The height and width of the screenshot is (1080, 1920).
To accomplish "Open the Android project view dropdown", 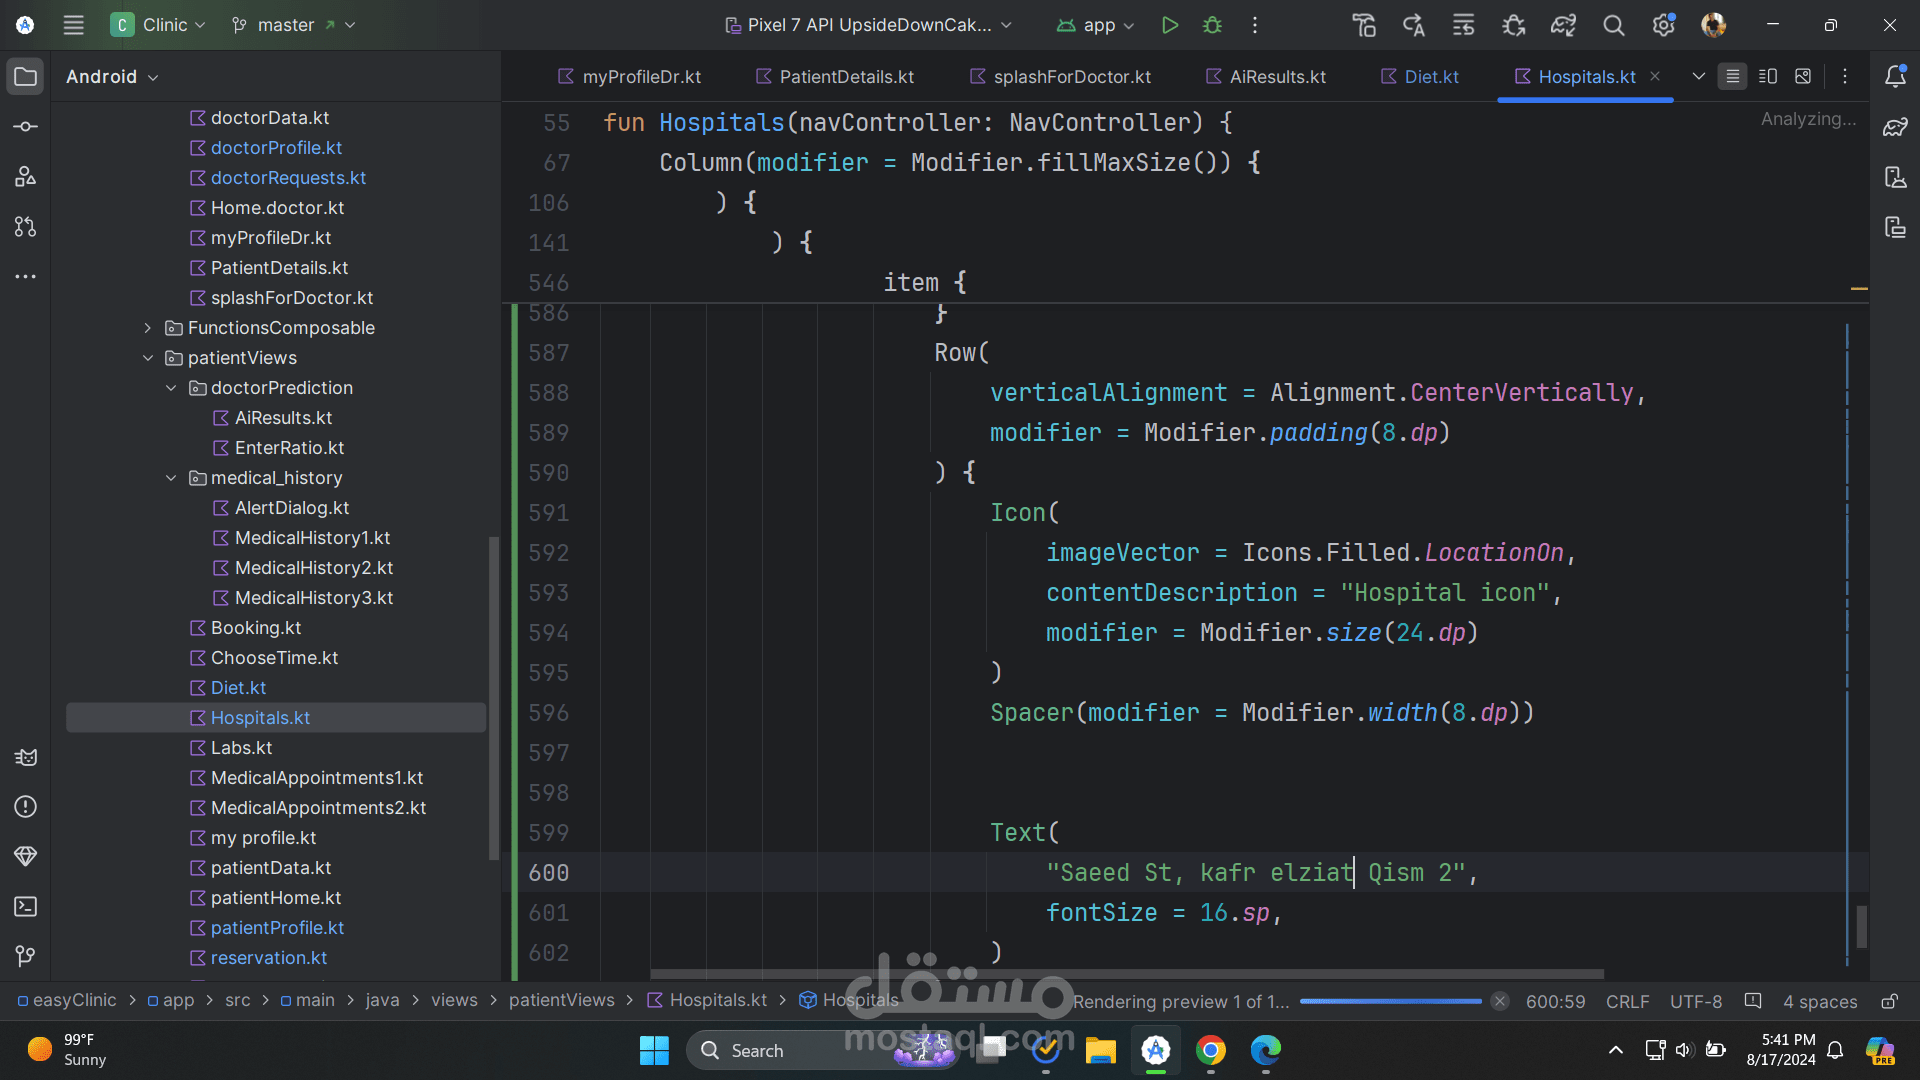I will click(x=112, y=77).
